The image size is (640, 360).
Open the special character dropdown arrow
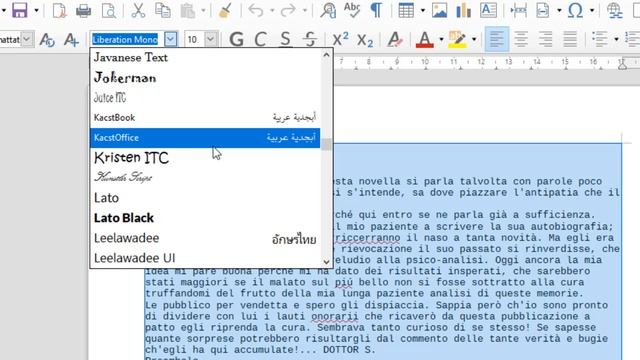pos(592,10)
